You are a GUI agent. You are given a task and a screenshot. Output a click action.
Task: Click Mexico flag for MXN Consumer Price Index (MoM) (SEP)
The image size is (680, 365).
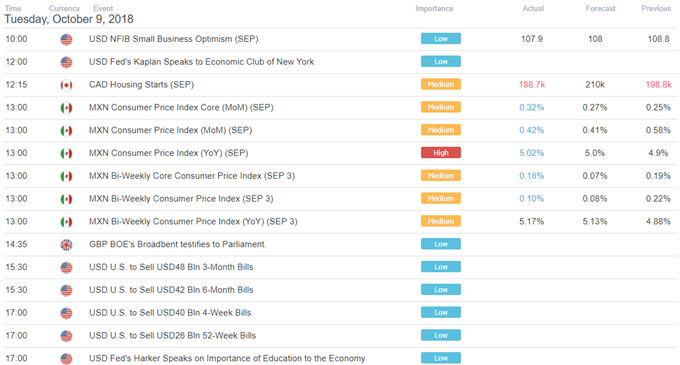click(x=66, y=131)
